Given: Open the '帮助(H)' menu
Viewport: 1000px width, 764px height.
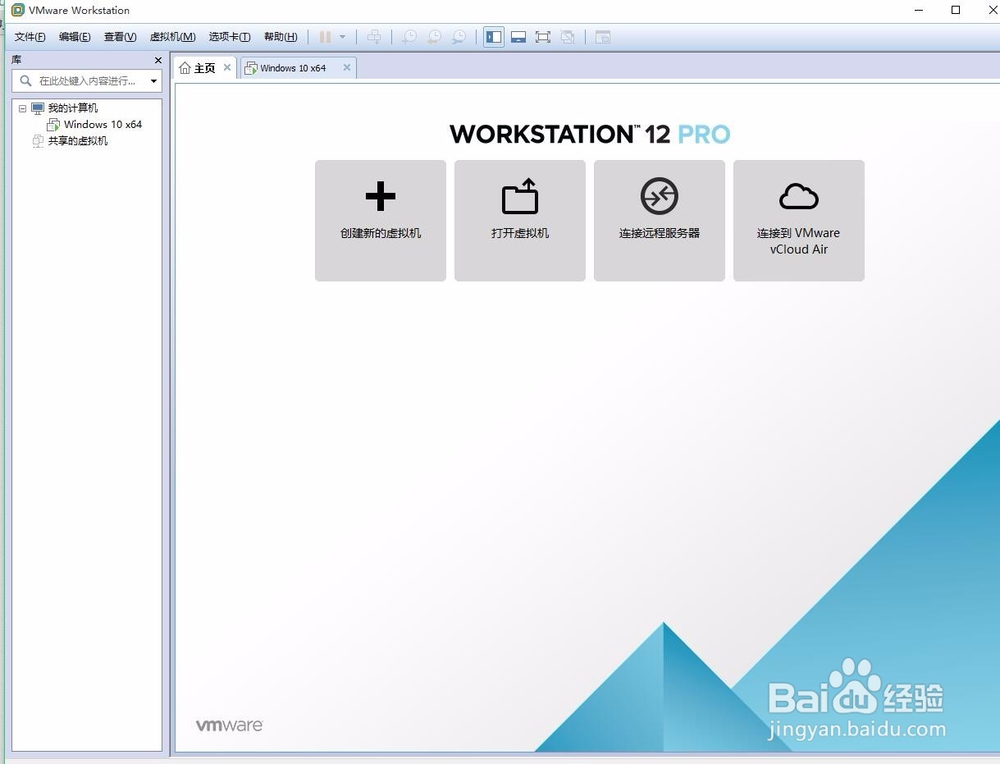Looking at the screenshot, I should coord(279,37).
